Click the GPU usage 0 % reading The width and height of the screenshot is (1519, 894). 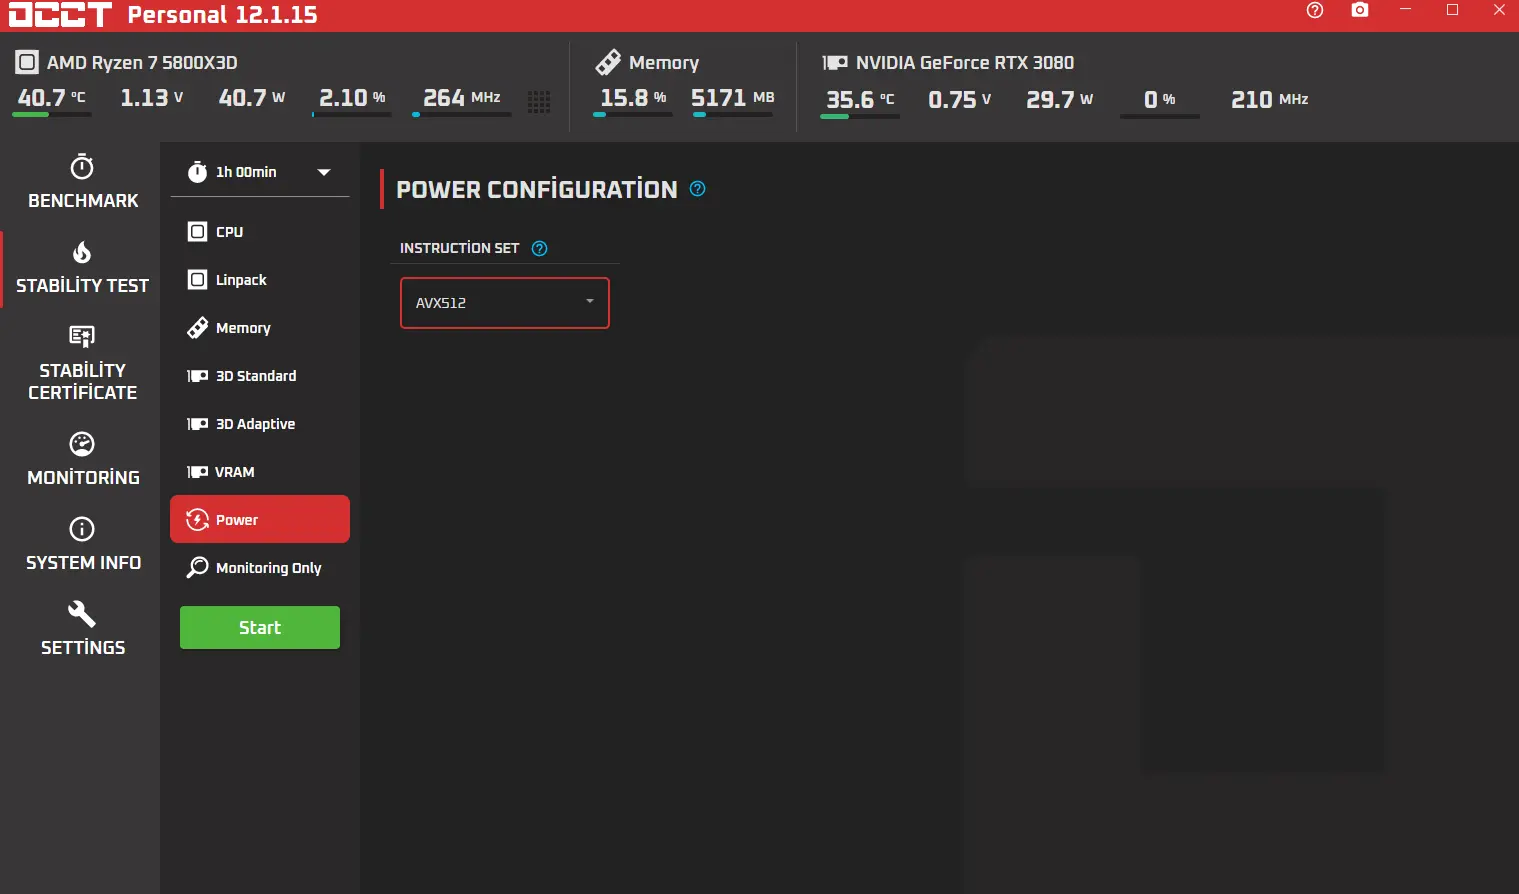pos(1160,100)
